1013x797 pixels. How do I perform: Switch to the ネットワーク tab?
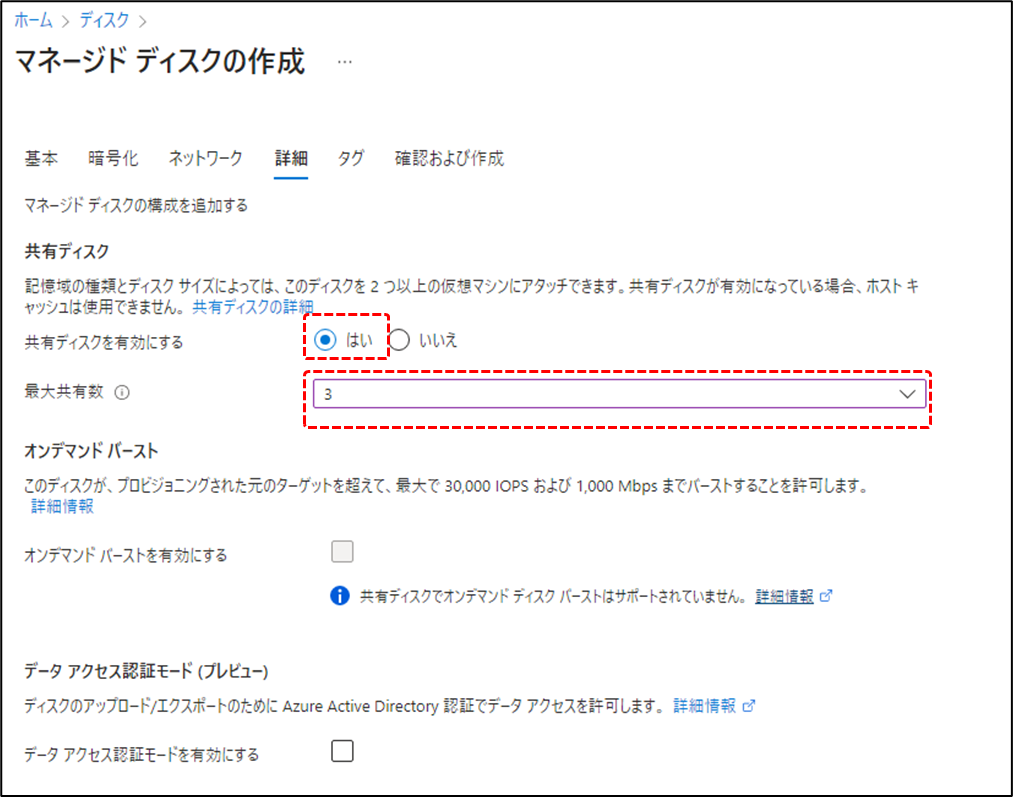click(205, 158)
